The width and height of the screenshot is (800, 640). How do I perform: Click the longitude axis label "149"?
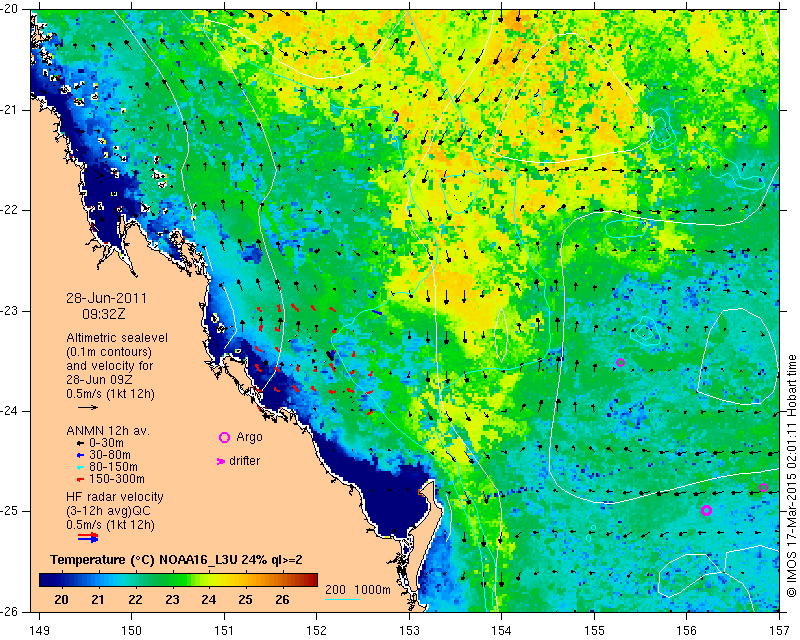[39, 630]
